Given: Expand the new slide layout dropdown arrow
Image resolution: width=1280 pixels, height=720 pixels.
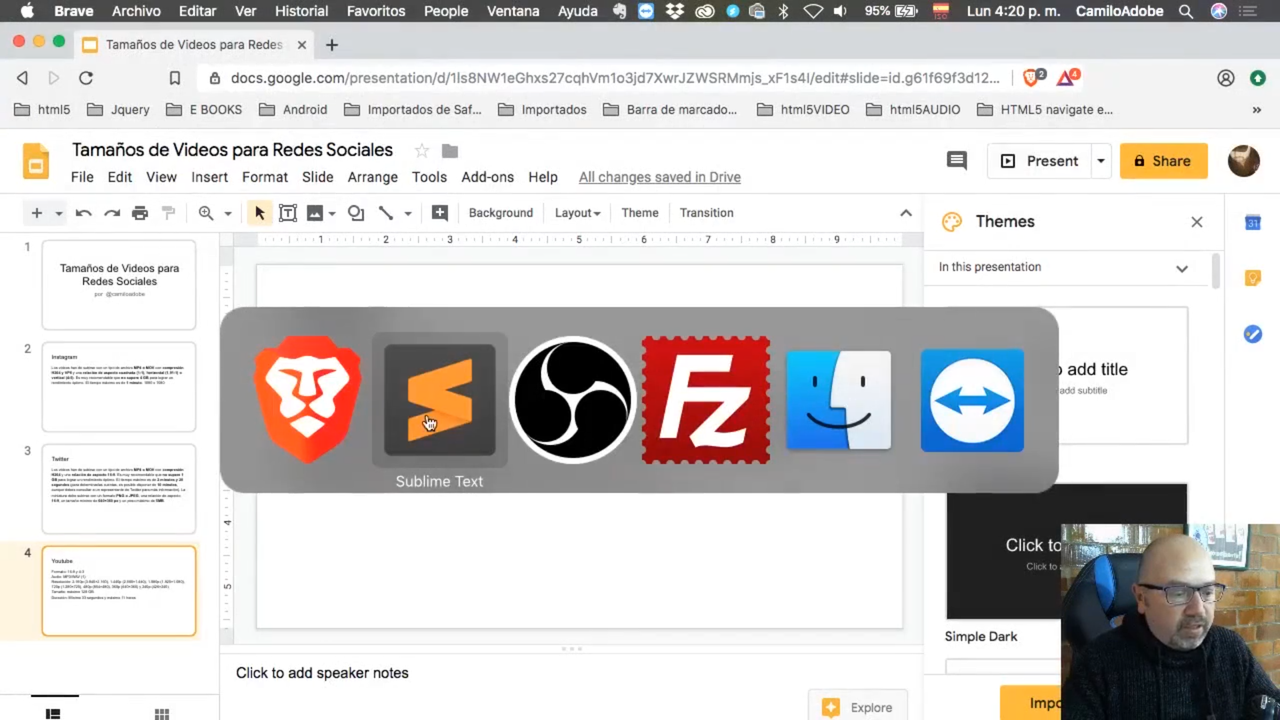Looking at the screenshot, I should click(x=59, y=213).
